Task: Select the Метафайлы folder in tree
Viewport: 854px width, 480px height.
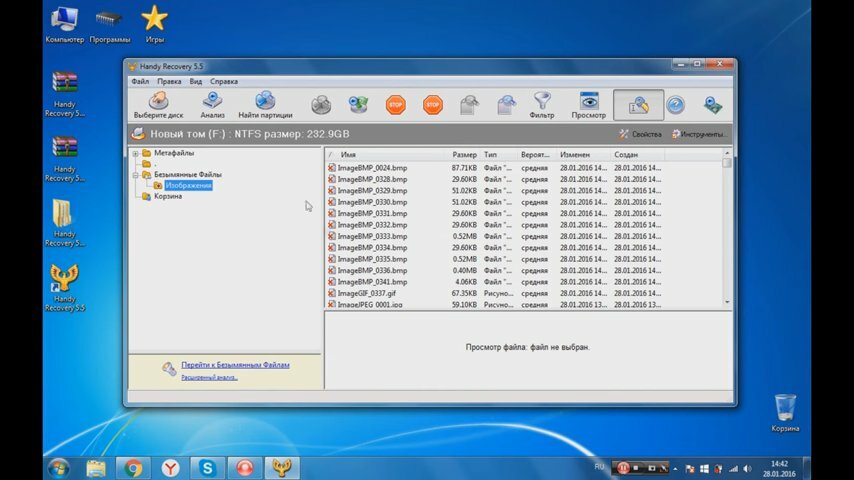Action: point(173,153)
